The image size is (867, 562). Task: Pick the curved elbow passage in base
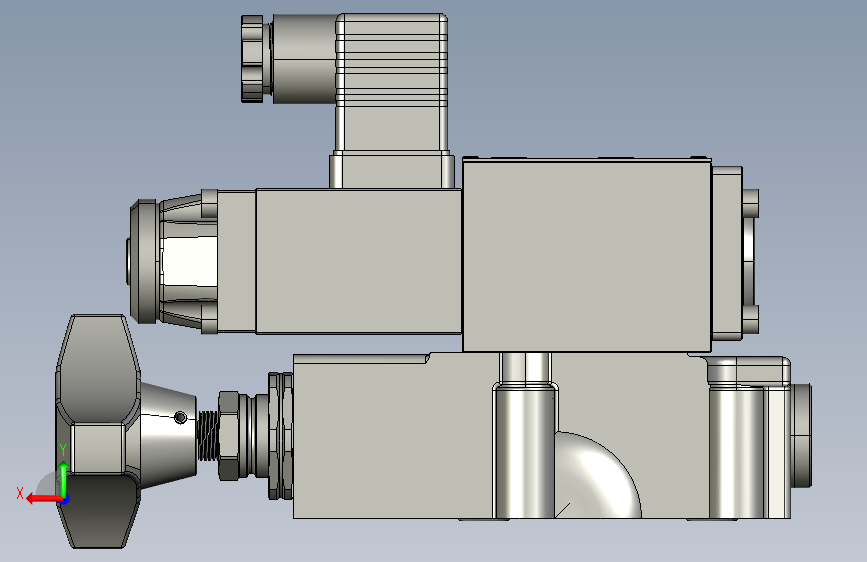pos(597,475)
